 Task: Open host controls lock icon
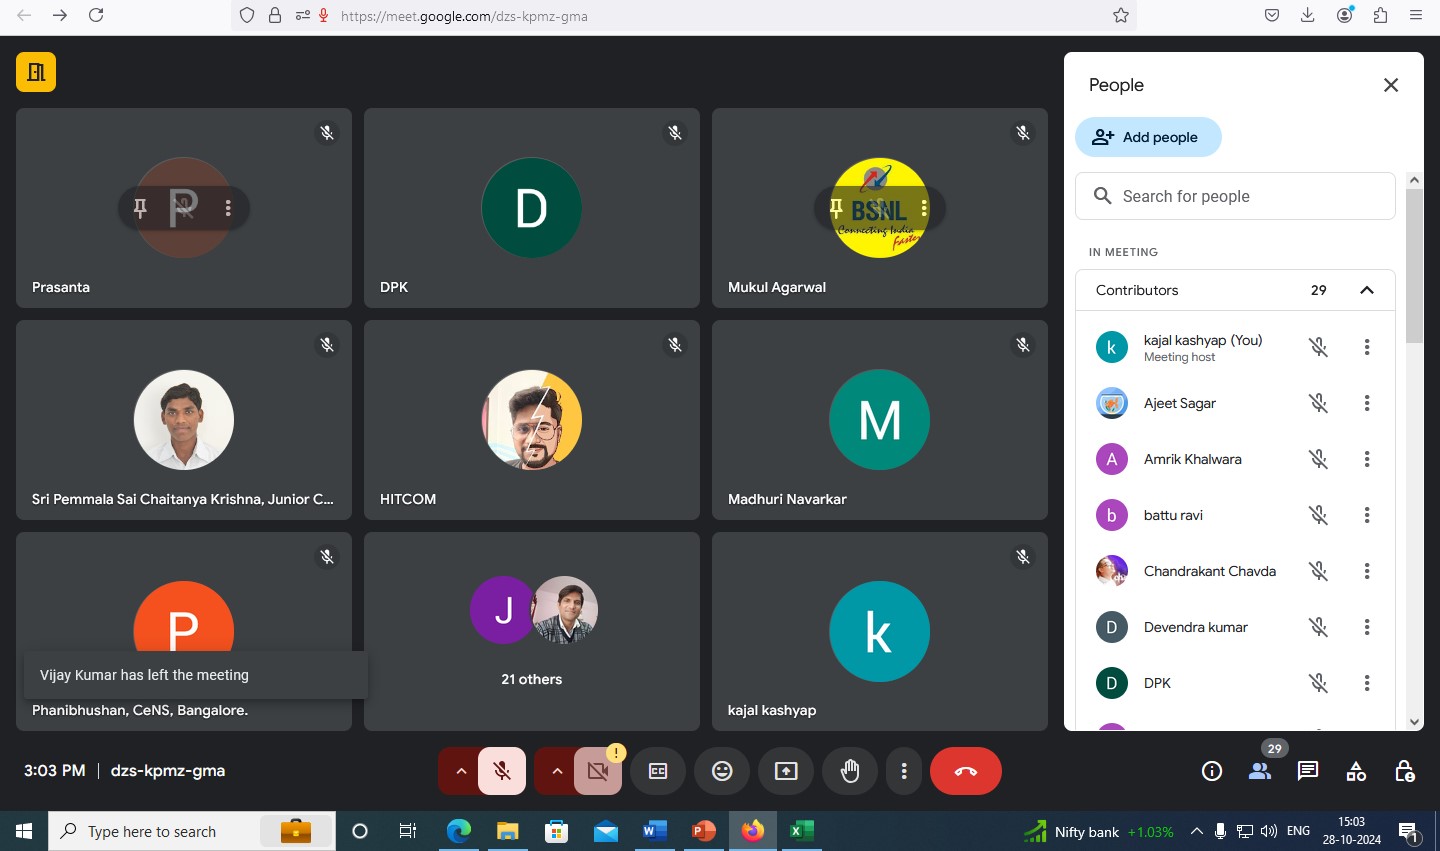click(1404, 771)
